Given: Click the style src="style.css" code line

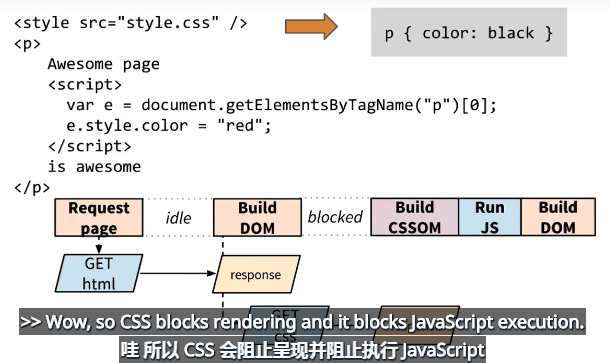Looking at the screenshot, I should (131, 23).
